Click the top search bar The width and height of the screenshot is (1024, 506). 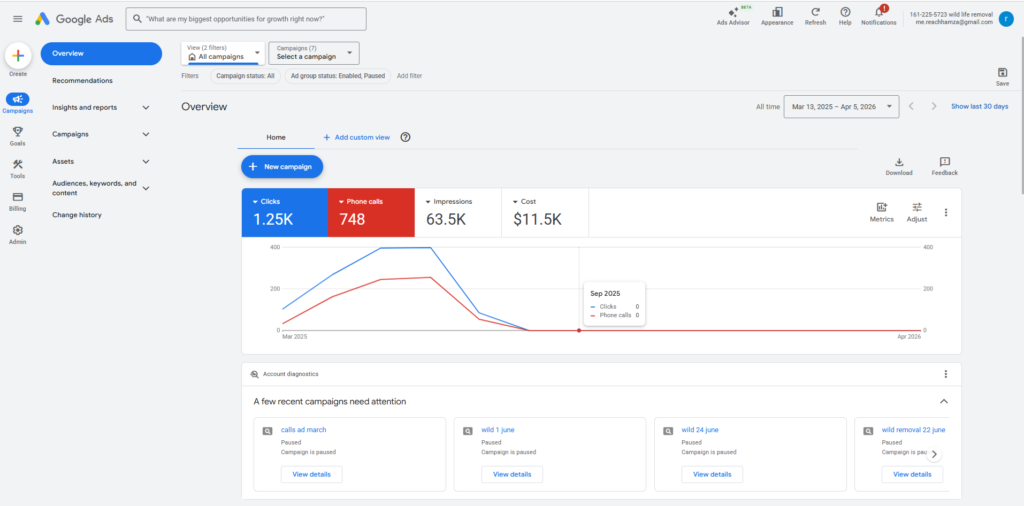click(x=246, y=19)
